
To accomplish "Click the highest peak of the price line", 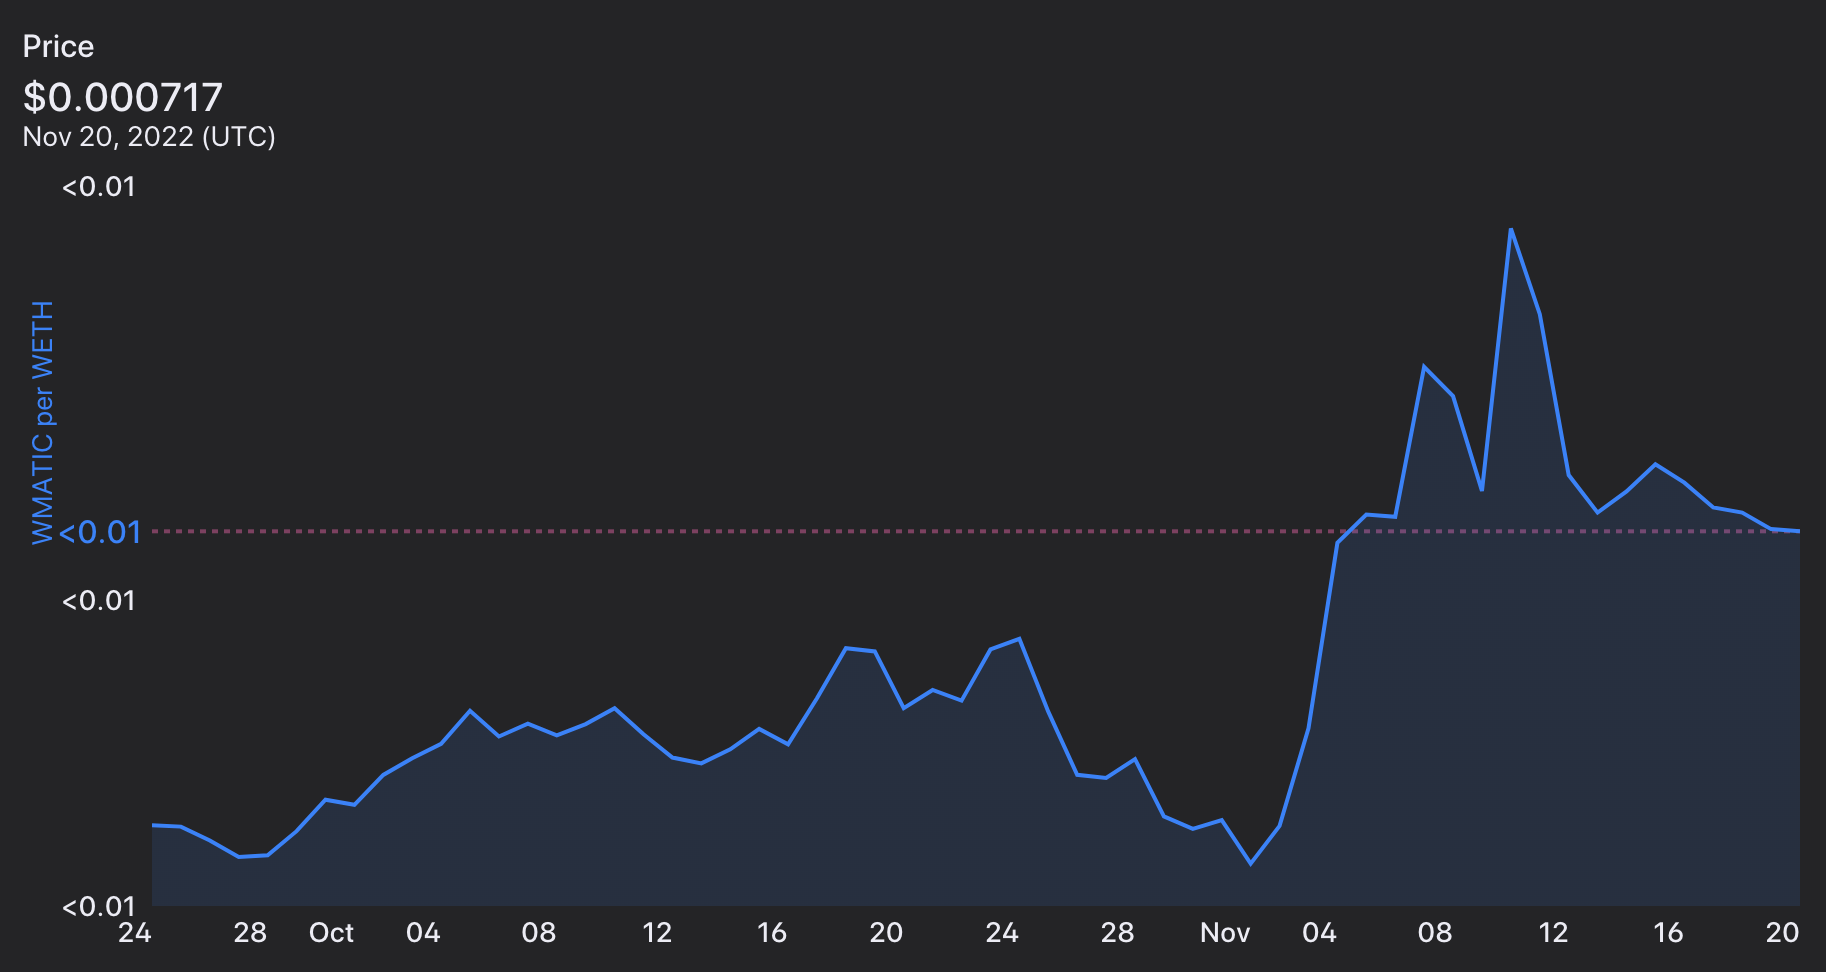I will point(1510,230).
